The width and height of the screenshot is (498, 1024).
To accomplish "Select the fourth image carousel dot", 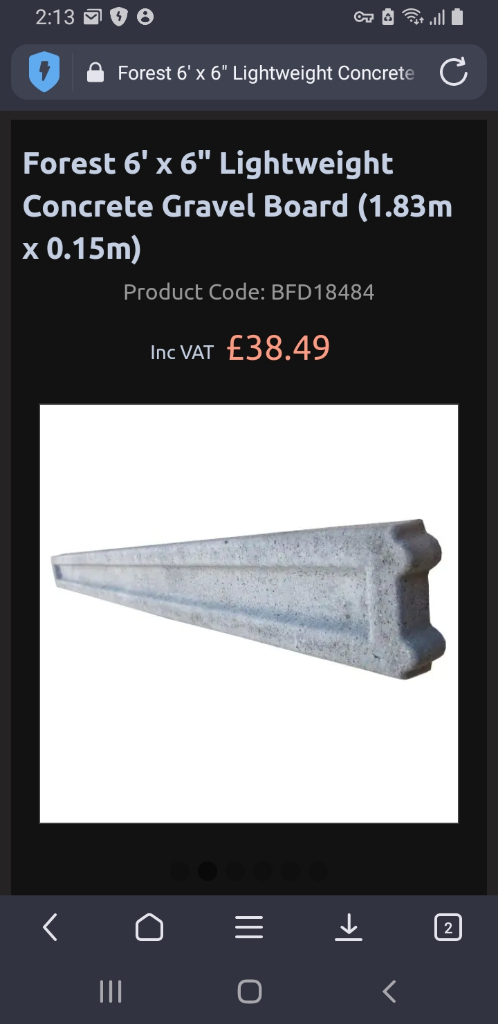I will tap(262, 871).
